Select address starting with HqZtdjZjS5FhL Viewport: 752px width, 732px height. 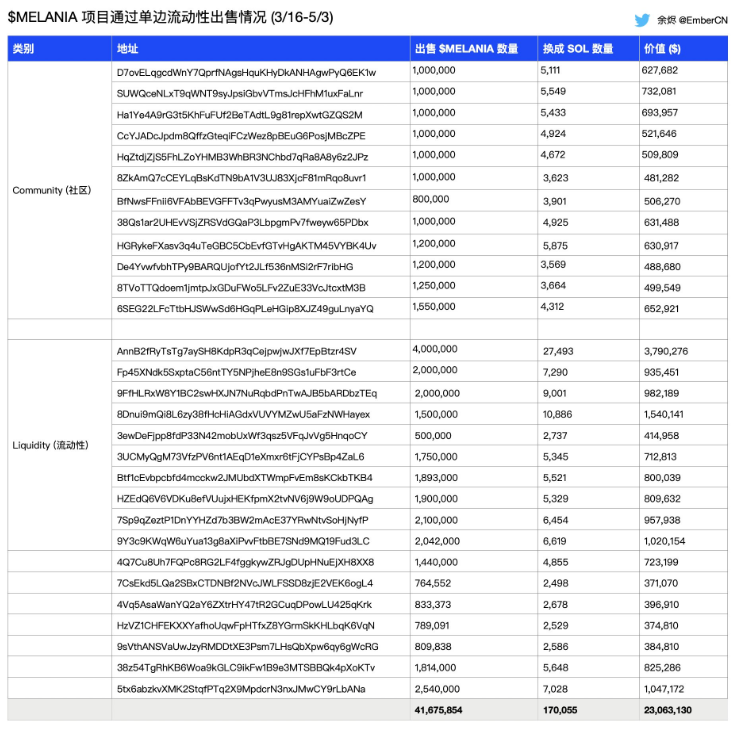[242, 157]
